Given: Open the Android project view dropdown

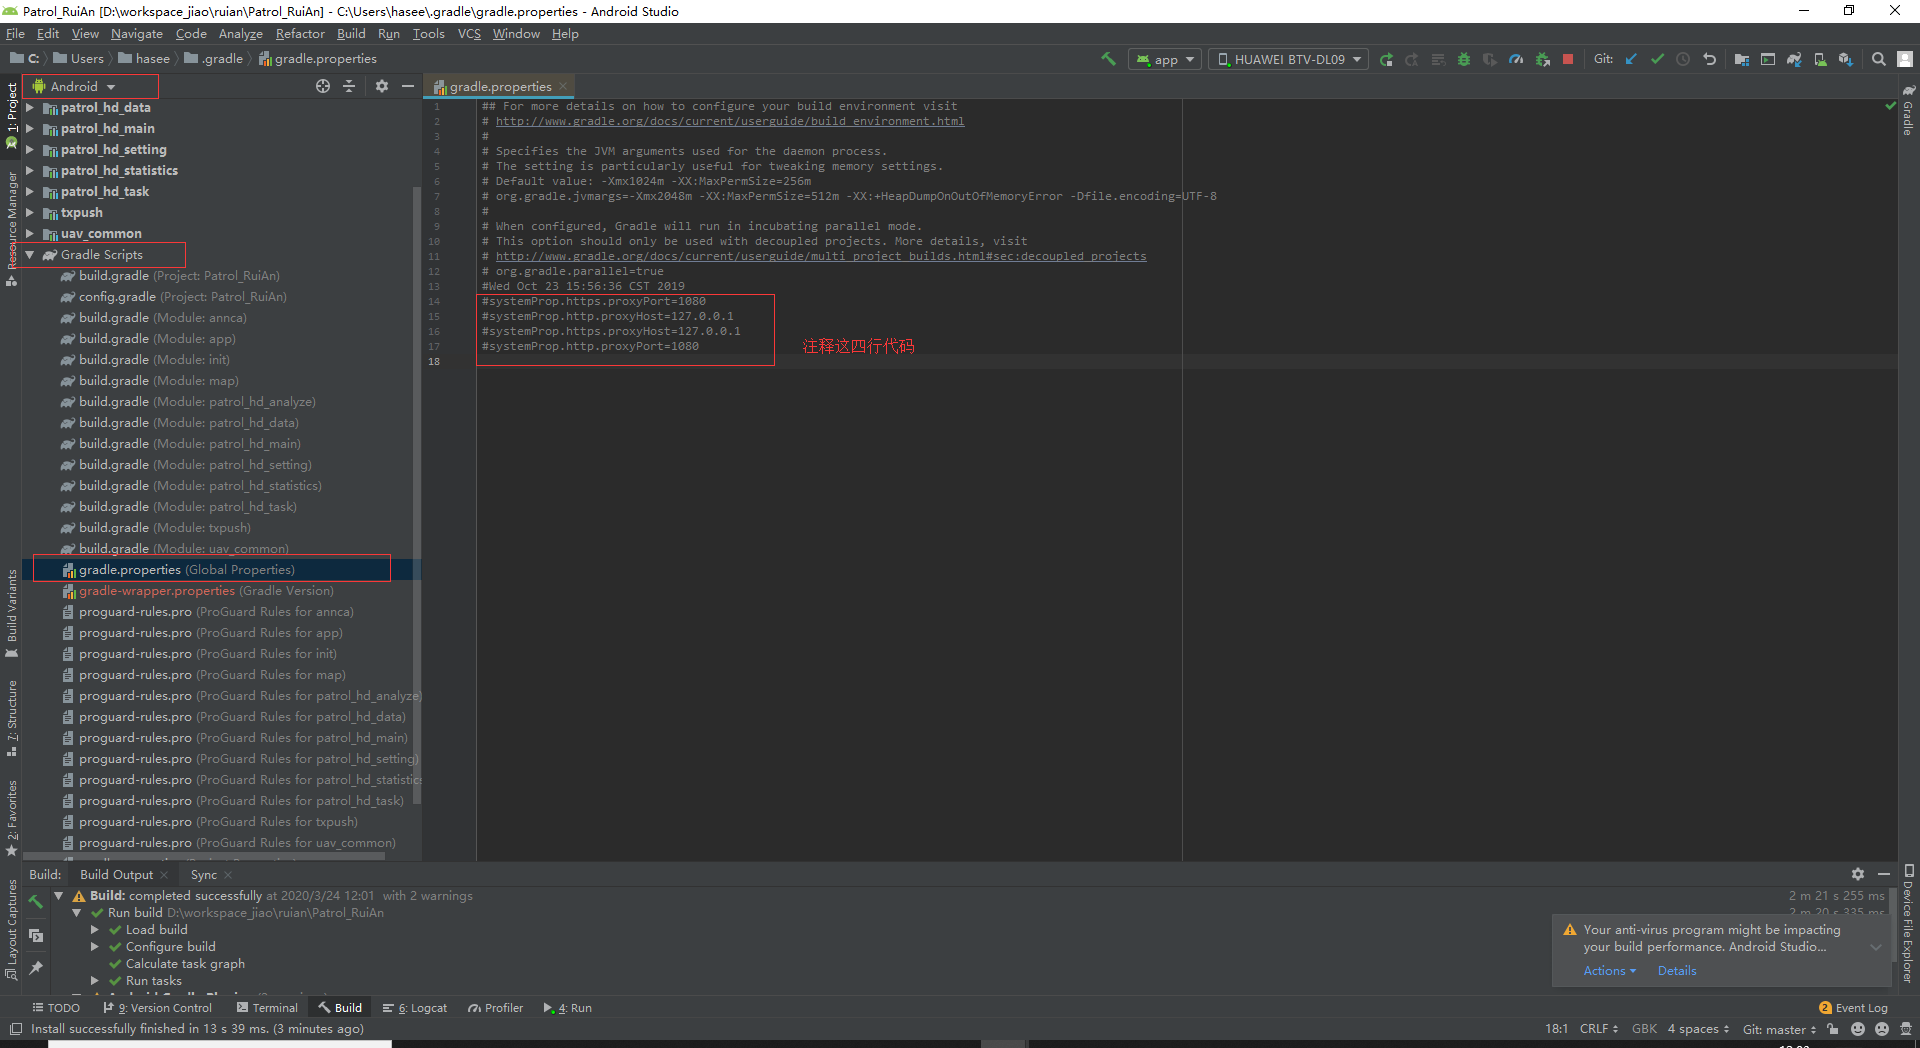Looking at the screenshot, I should 75,86.
